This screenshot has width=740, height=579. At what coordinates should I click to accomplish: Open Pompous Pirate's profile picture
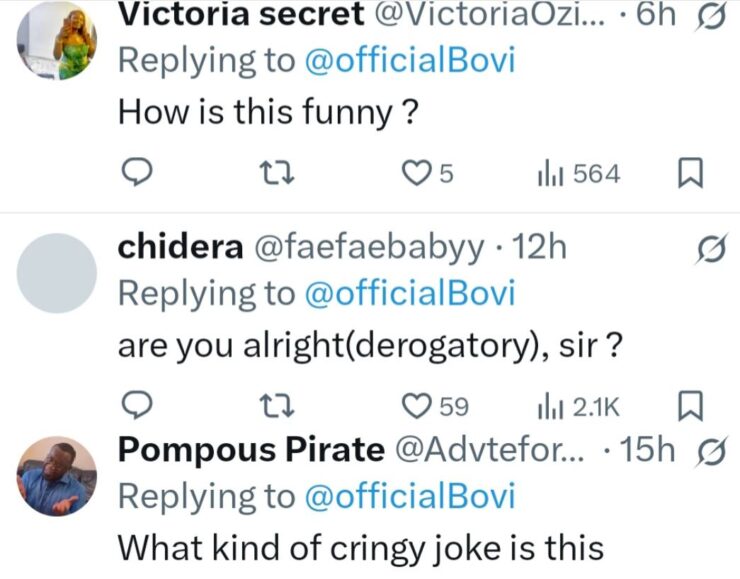click(57, 476)
